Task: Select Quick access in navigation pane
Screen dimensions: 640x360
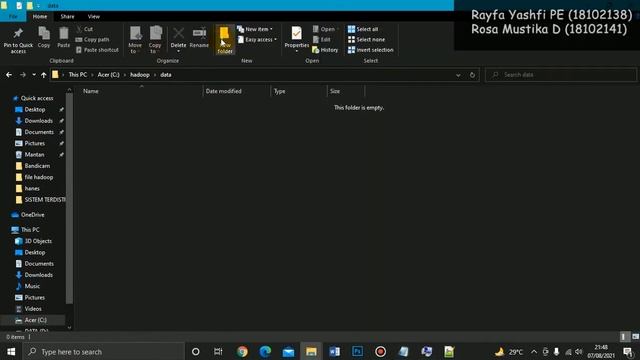Action: (37, 98)
